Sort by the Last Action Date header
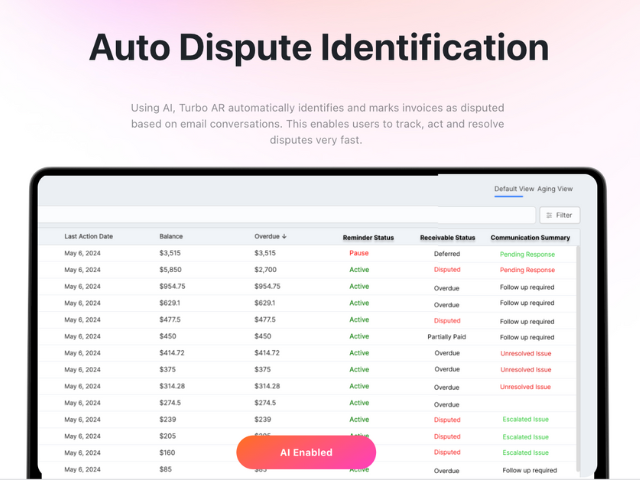The height and width of the screenshot is (480, 640). click(89, 236)
